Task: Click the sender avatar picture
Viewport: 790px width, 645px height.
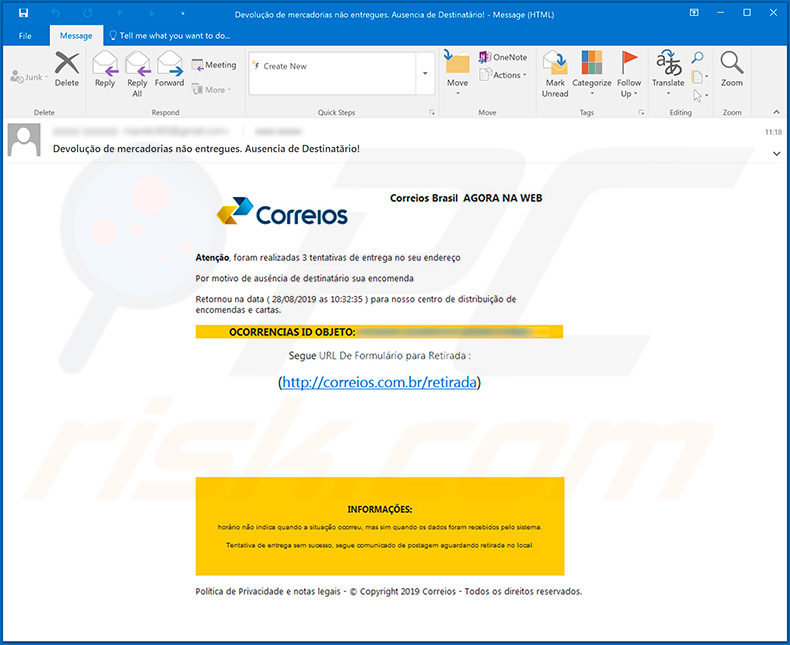Action: (24, 140)
